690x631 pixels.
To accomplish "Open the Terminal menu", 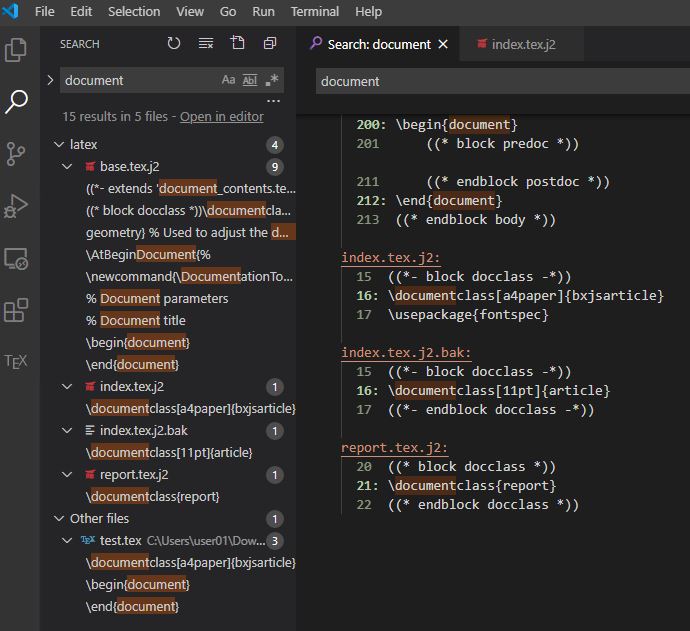I will click(315, 11).
